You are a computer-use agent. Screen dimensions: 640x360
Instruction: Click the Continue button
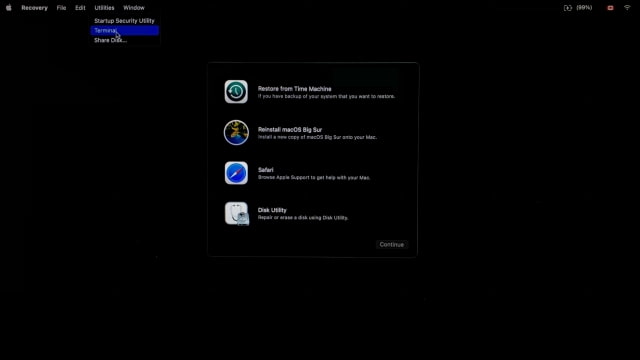click(391, 244)
